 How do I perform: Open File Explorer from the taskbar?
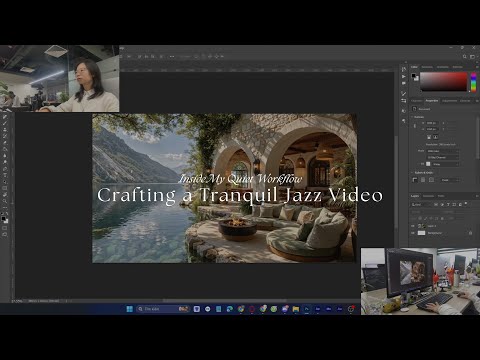(x=295, y=309)
